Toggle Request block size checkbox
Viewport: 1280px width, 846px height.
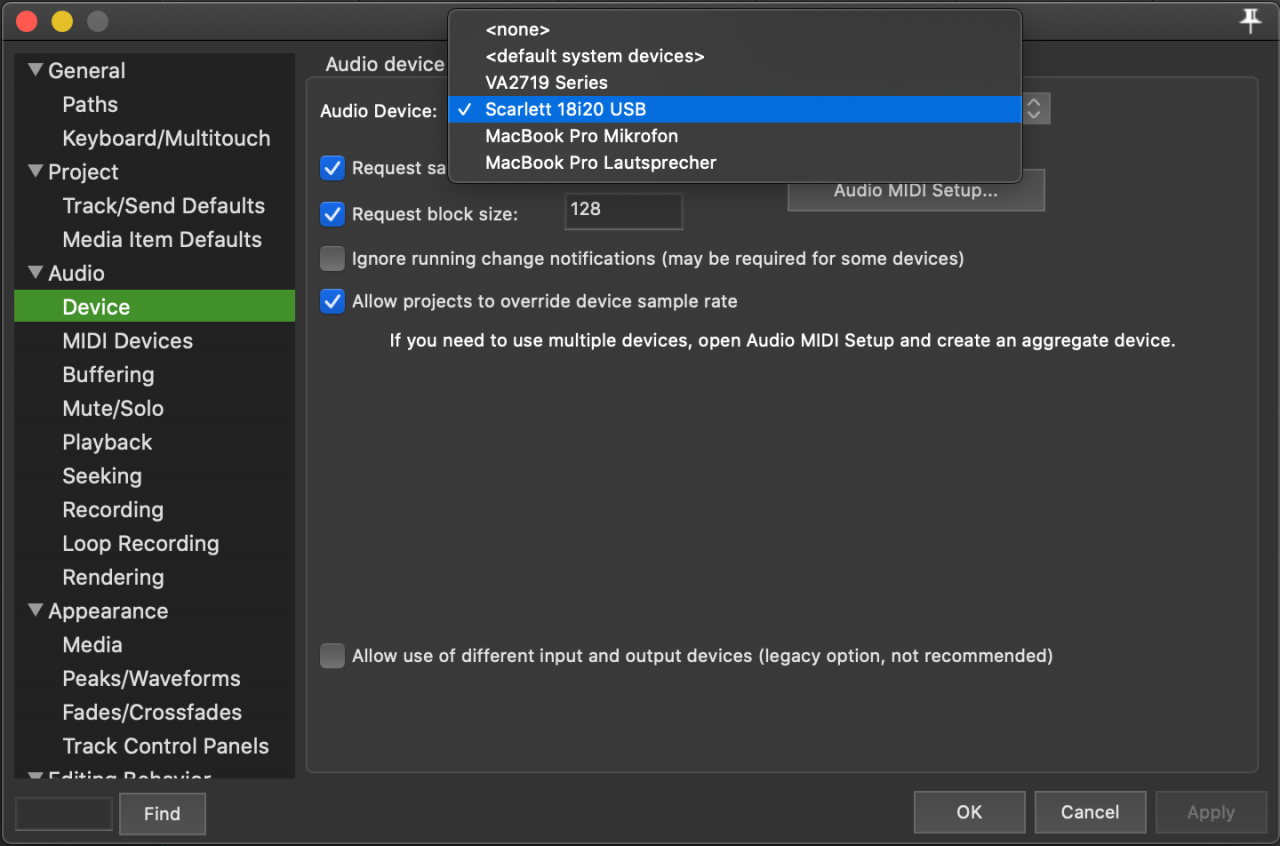click(x=332, y=213)
